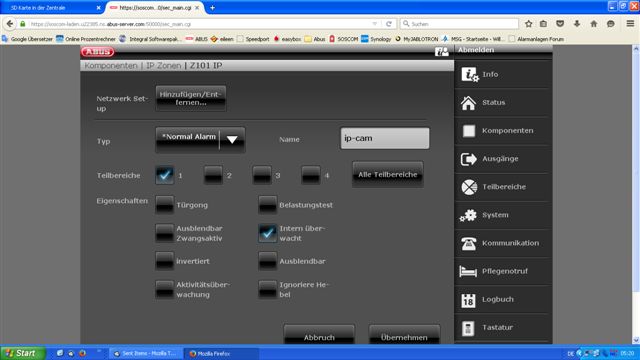Click the Kommunikation telephone icon

469,243
